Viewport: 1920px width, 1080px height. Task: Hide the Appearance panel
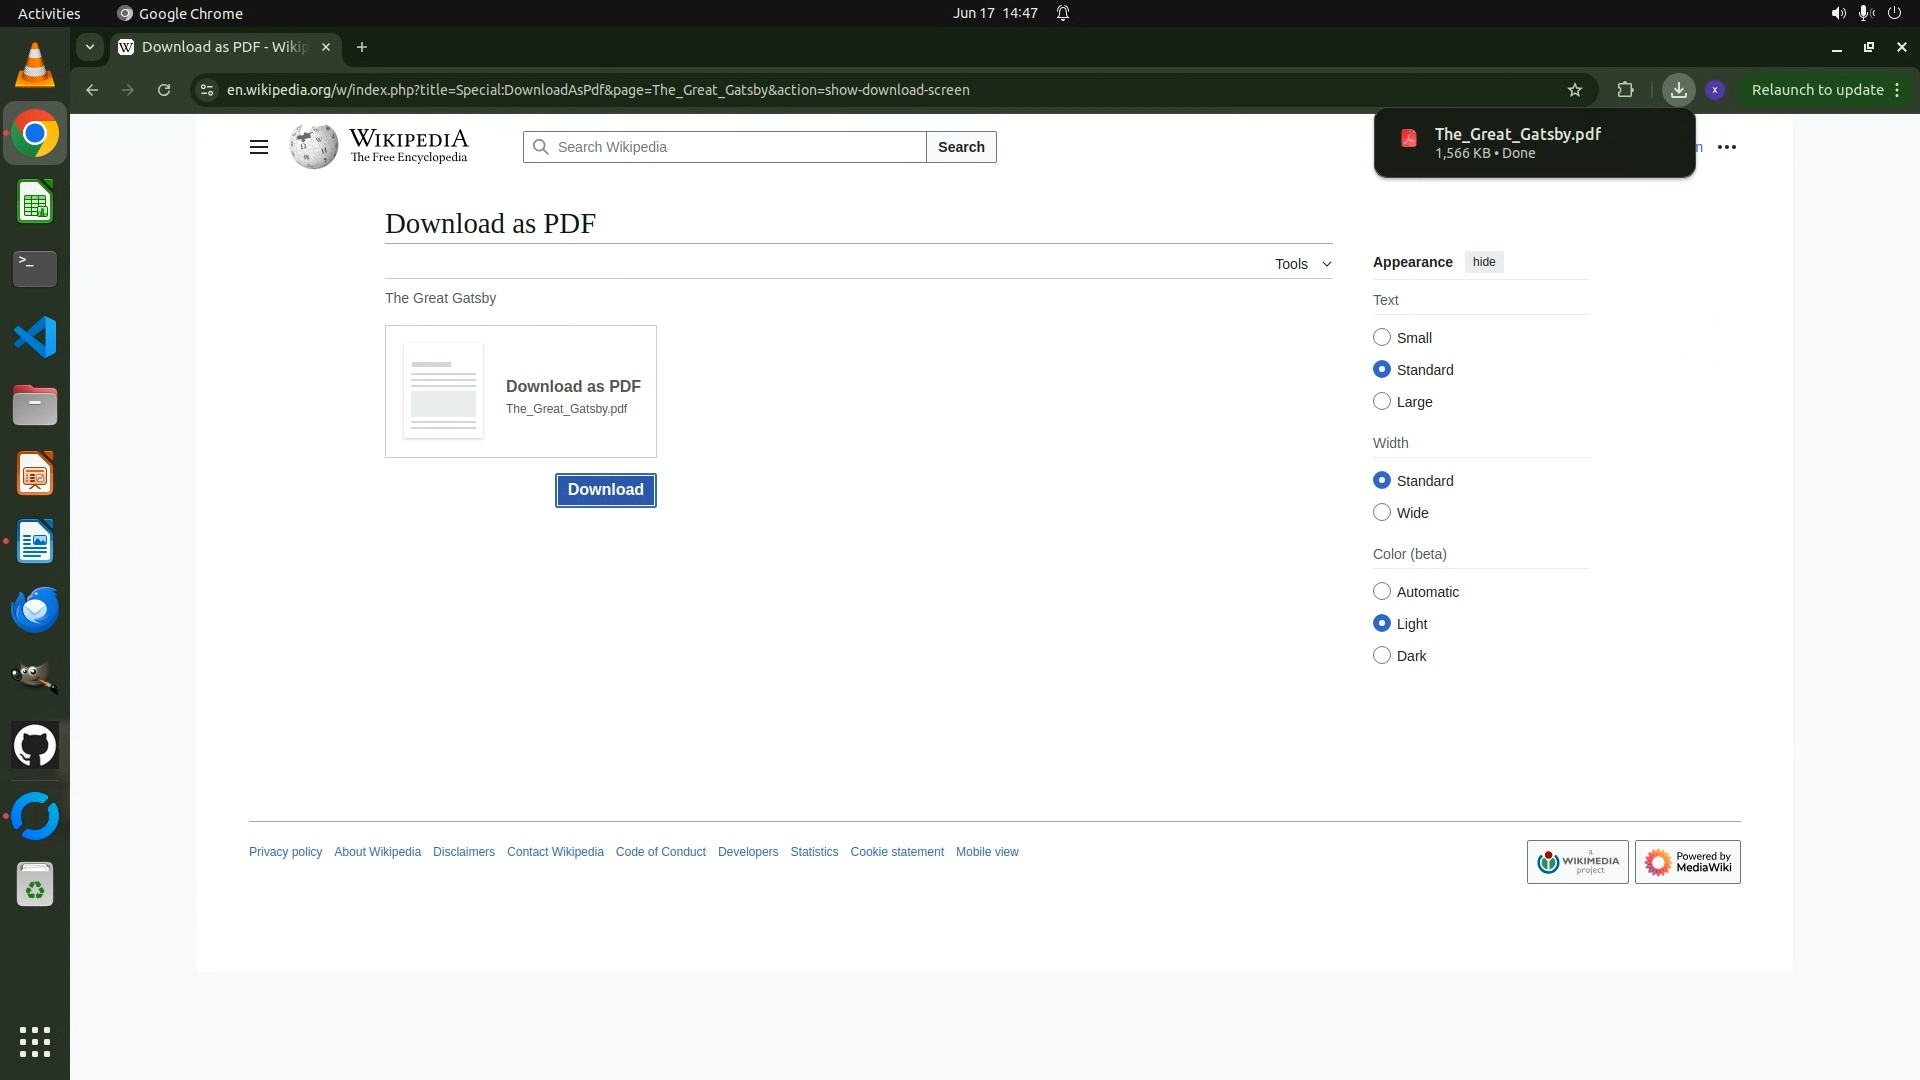[x=1484, y=262]
